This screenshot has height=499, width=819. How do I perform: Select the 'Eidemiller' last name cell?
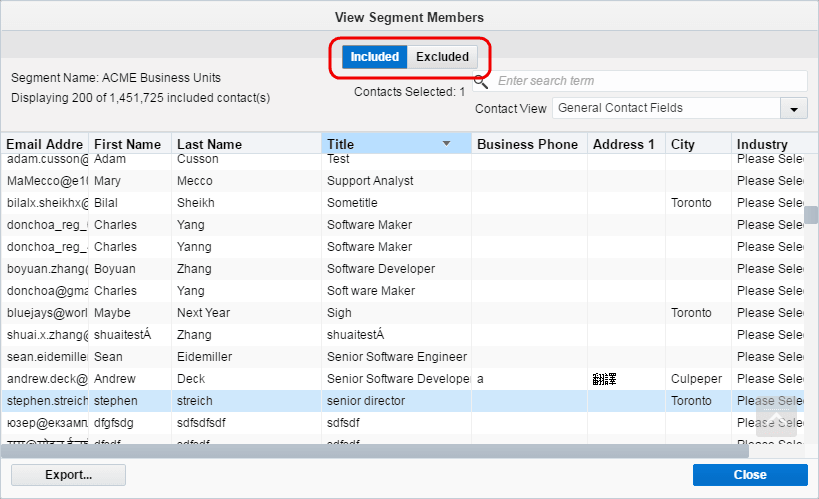click(x=247, y=356)
